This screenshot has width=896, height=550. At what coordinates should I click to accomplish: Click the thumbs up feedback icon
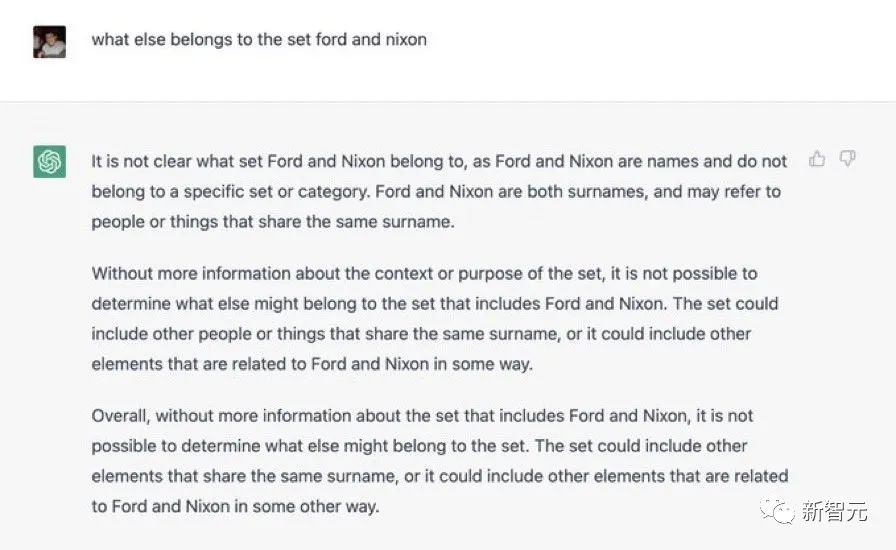[817, 158]
